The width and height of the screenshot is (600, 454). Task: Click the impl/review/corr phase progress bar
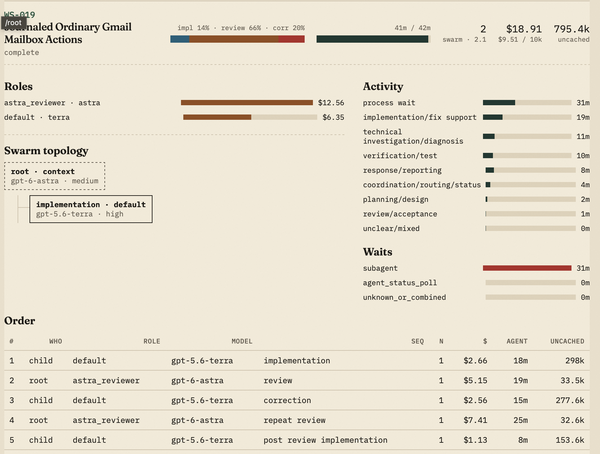(x=237, y=39)
